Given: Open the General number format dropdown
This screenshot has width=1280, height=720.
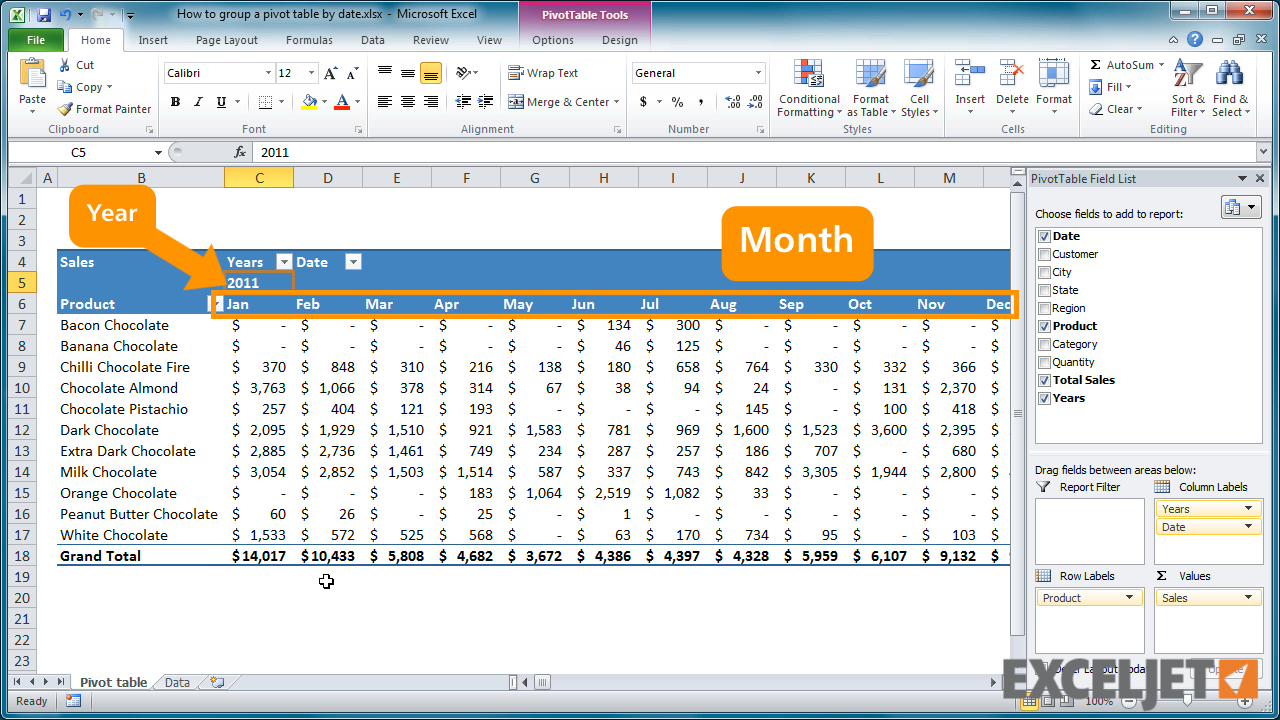Looking at the screenshot, I should tap(758, 73).
